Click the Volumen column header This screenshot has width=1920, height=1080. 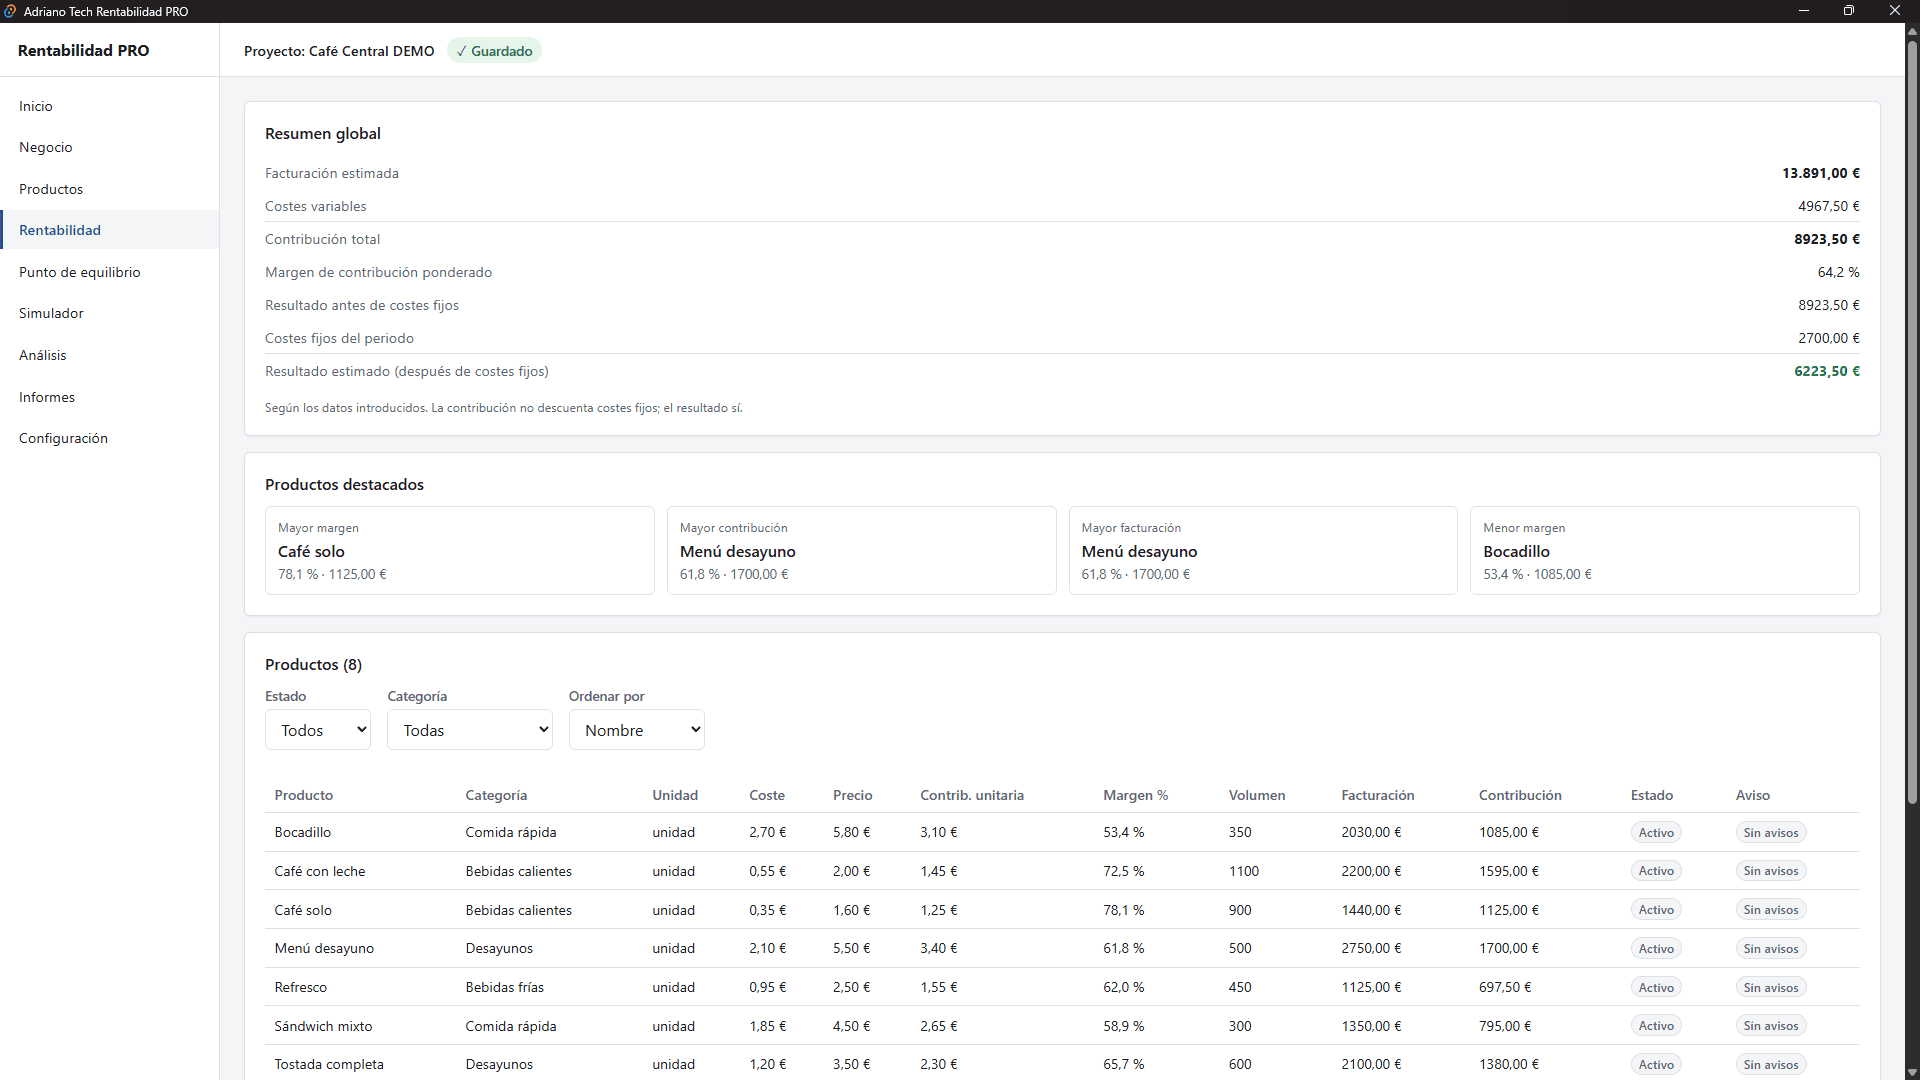[x=1257, y=795]
